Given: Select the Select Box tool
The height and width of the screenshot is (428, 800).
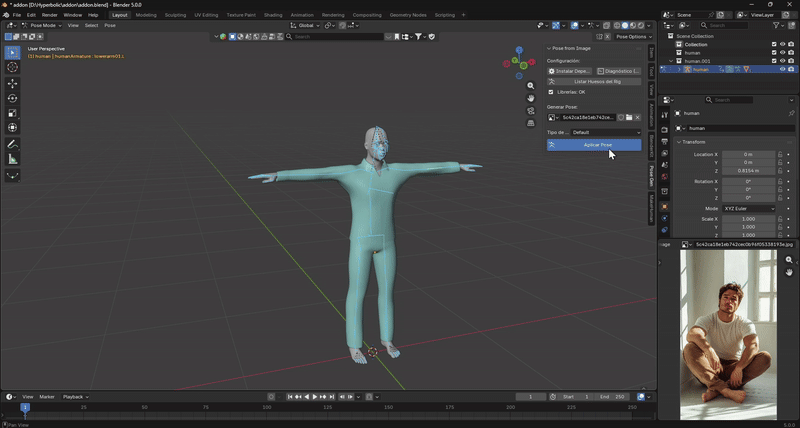Looking at the screenshot, I should pyautogui.click(x=12, y=53).
